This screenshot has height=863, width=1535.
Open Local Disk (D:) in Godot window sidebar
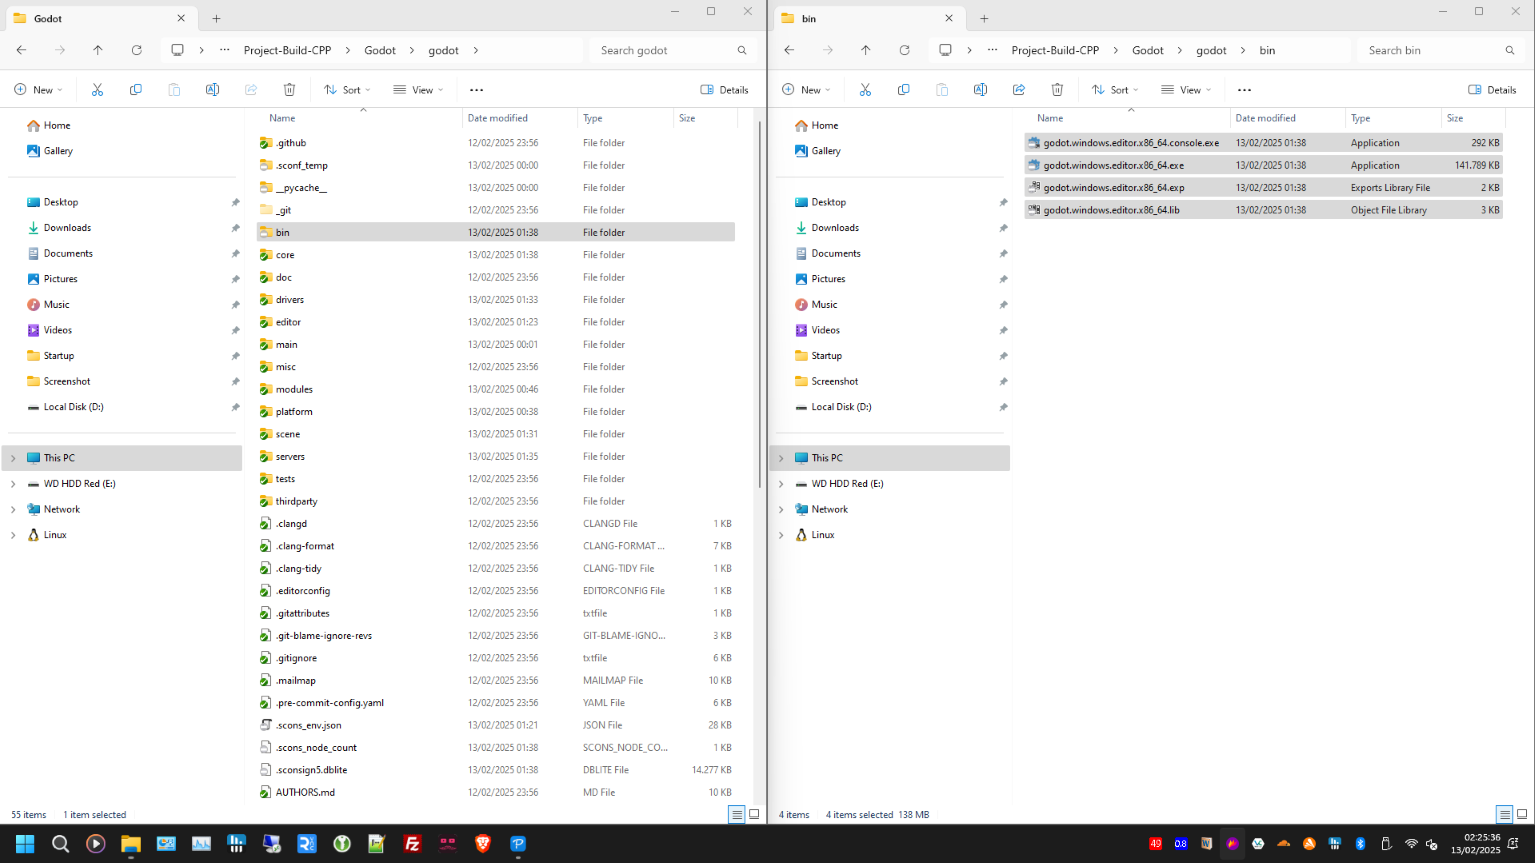coord(73,407)
